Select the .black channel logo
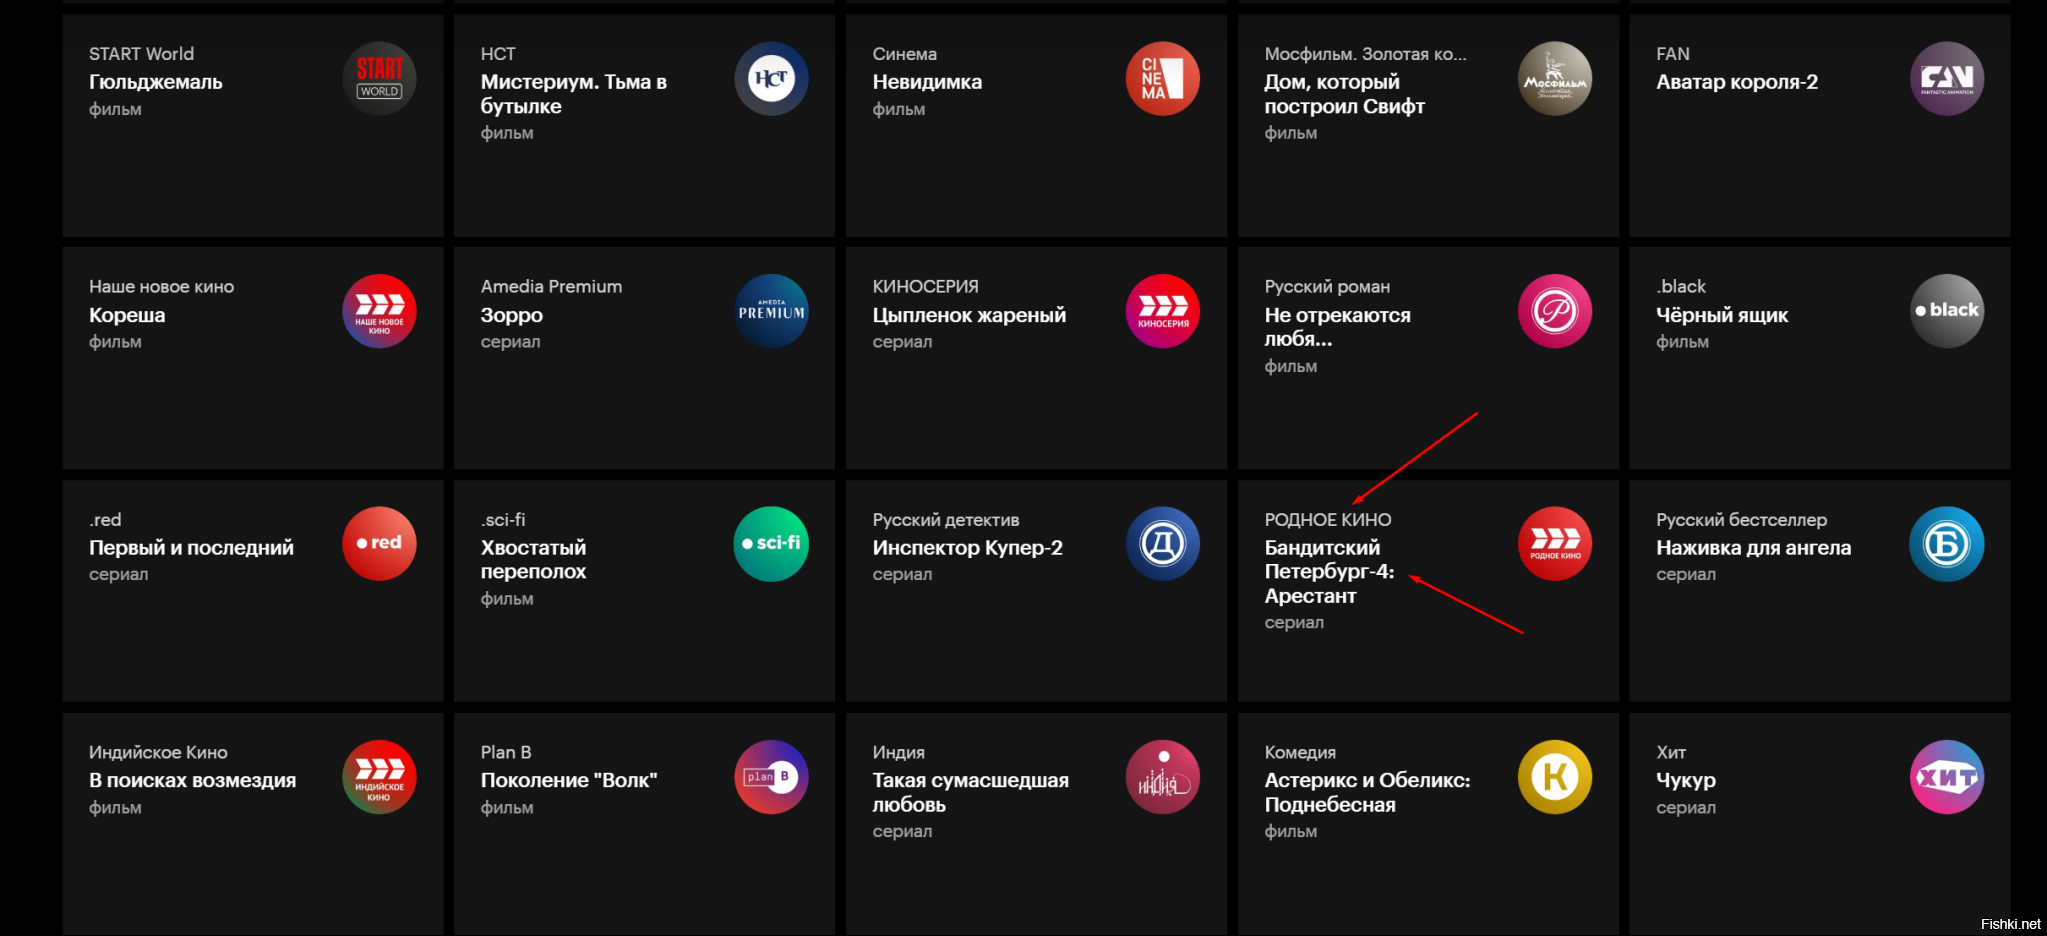The image size is (2047, 936). 1947,311
